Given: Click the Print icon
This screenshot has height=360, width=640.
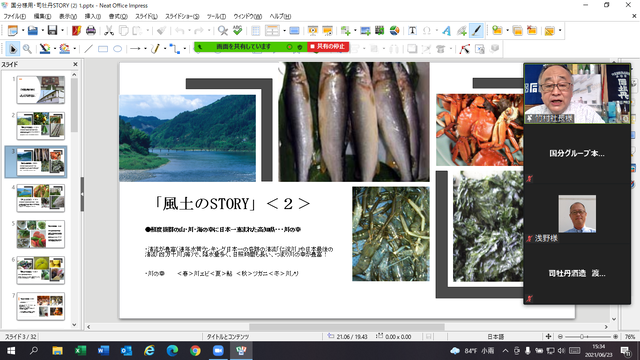Looking at the screenshot, I should click(91, 31).
